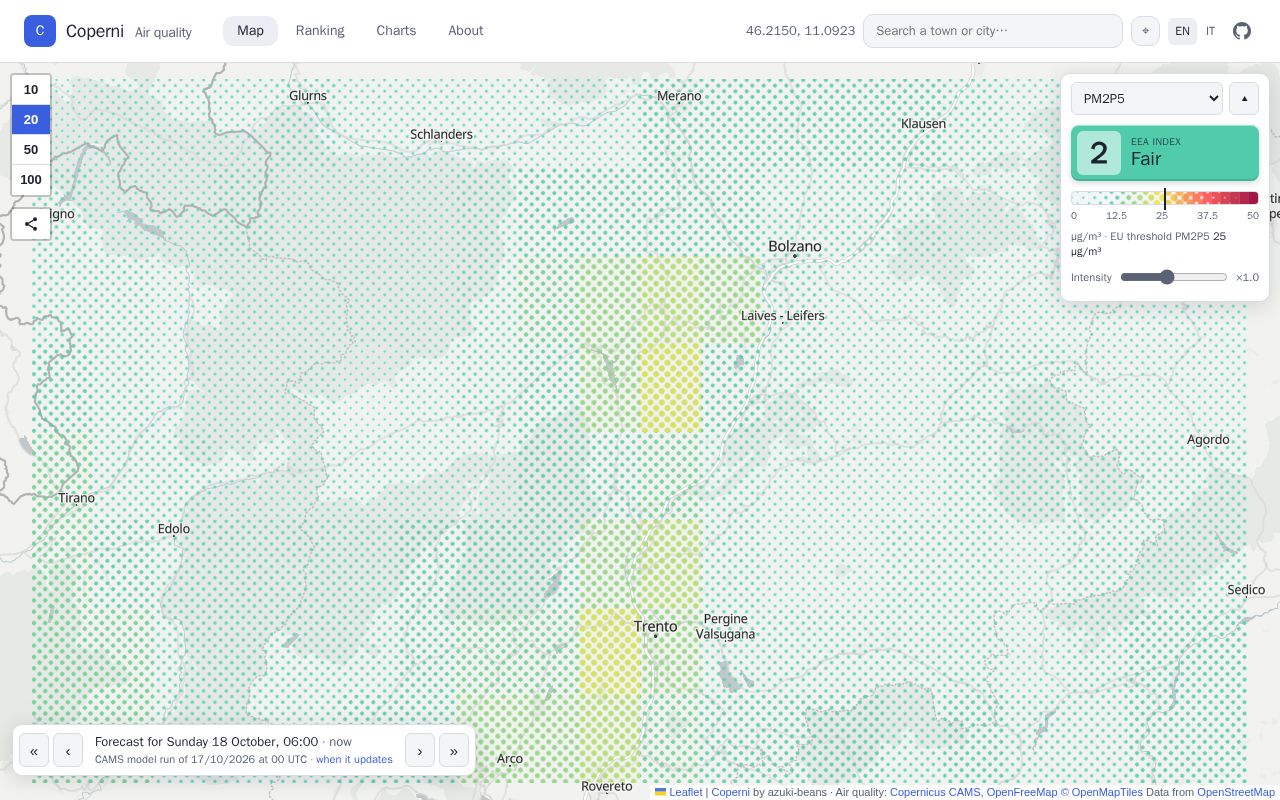Open the OpenStreetMap attribution link
The image size is (1280, 800).
(x=1236, y=792)
